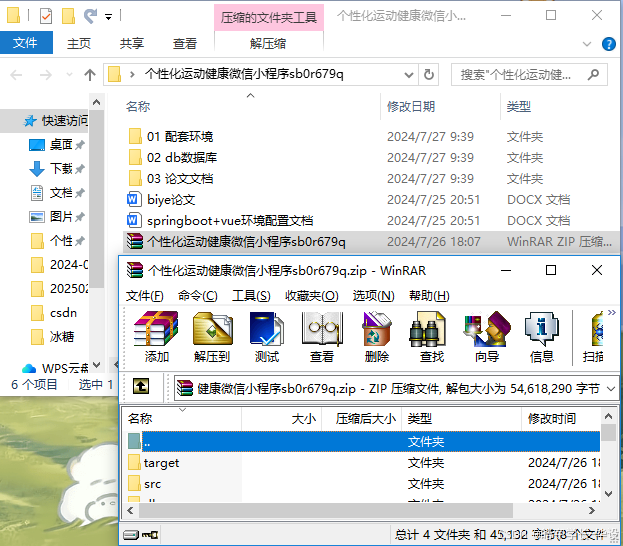The image size is (623, 546).
Task: Select springboot+vue环境配置文档 file
Action: (x=230, y=221)
